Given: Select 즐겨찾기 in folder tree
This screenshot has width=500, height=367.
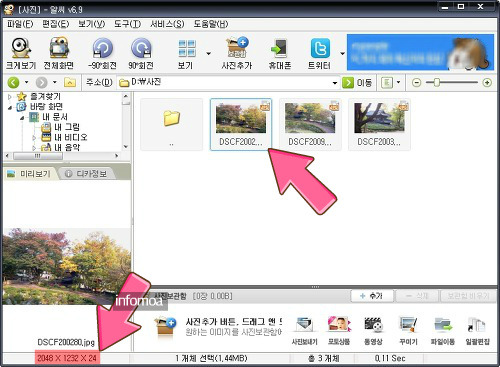Looking at the screenshot, I should (x=45, y=97).
